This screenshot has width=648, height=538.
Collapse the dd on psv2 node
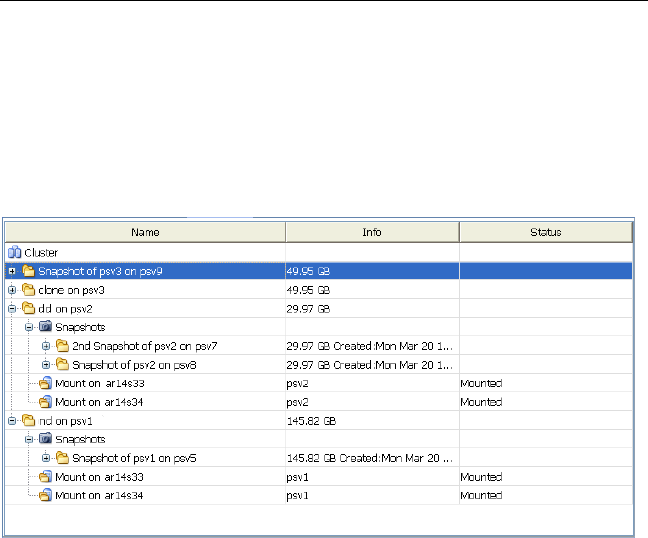point(12,308)
